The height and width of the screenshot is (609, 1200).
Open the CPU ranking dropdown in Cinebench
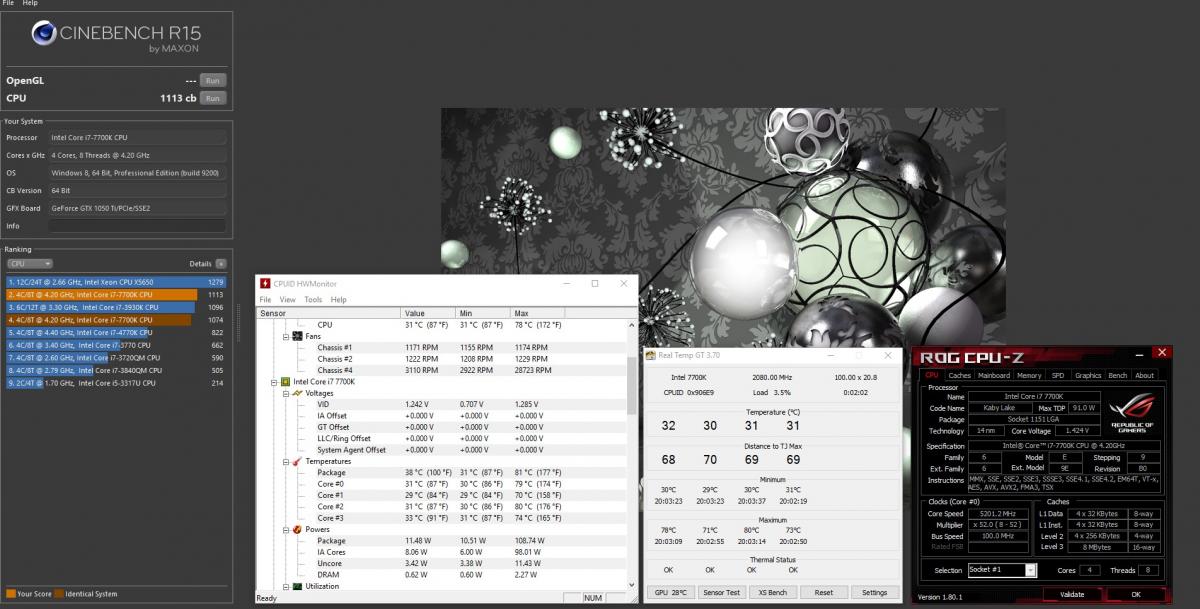pos(31,264)
